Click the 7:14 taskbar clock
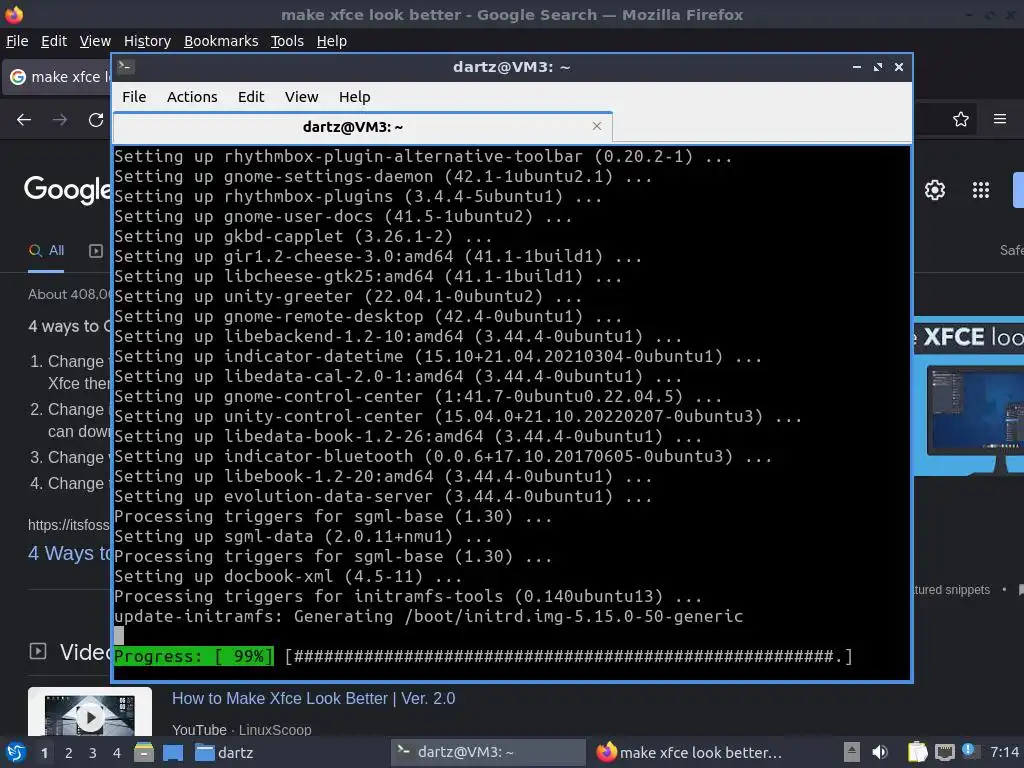The image size is (1024, 768). (1004, 752)
